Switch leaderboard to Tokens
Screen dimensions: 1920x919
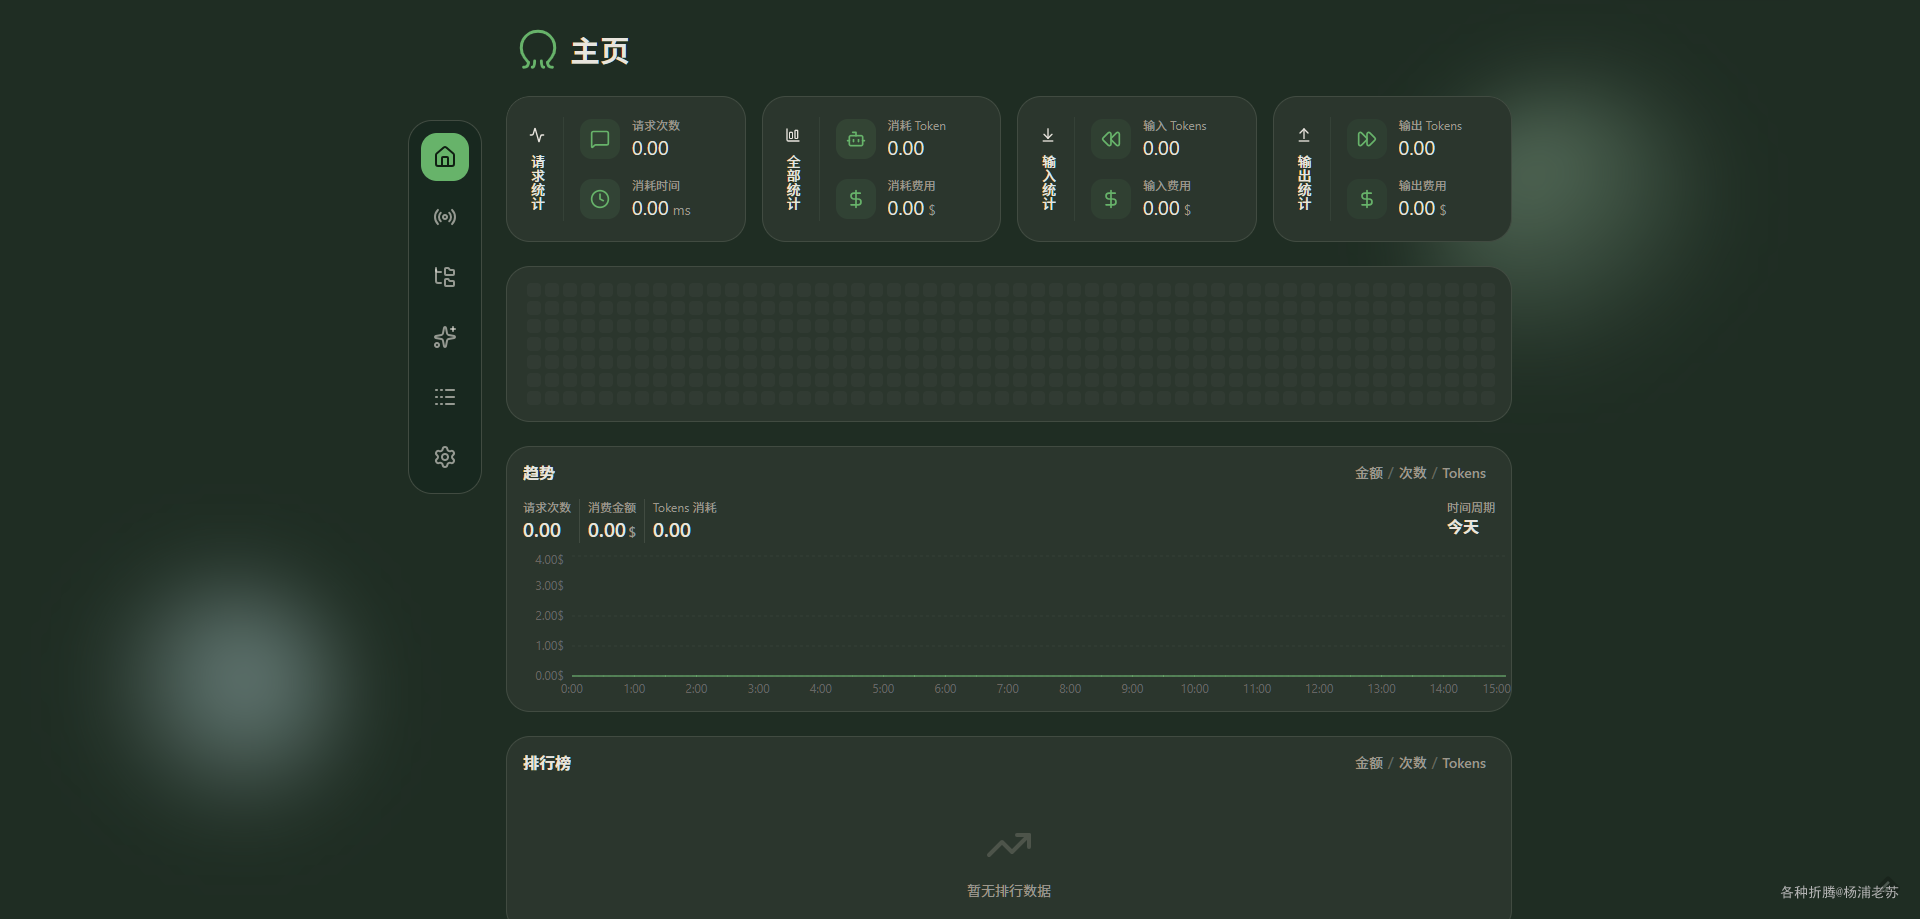[x=1464, y=763]
